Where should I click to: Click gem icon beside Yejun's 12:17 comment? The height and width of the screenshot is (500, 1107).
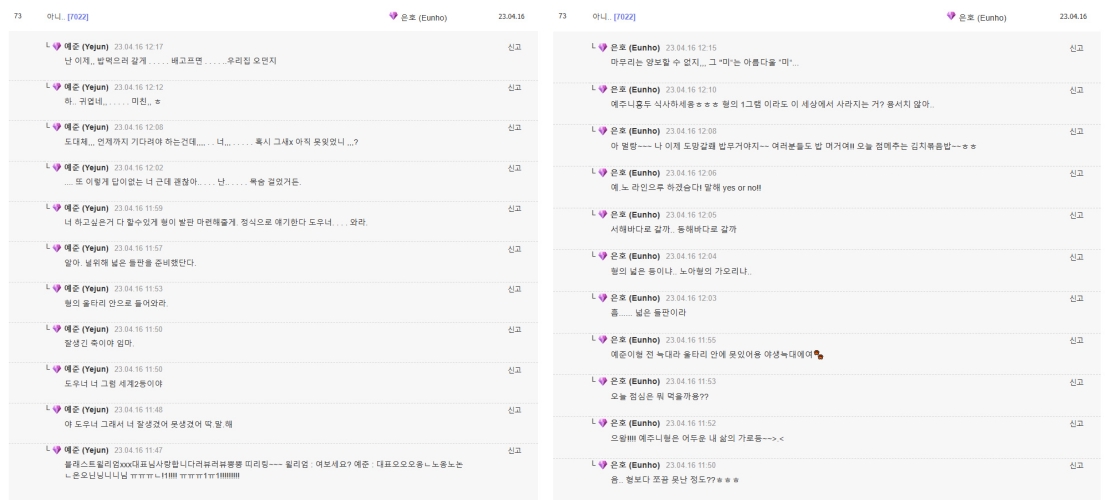point(56,47)
